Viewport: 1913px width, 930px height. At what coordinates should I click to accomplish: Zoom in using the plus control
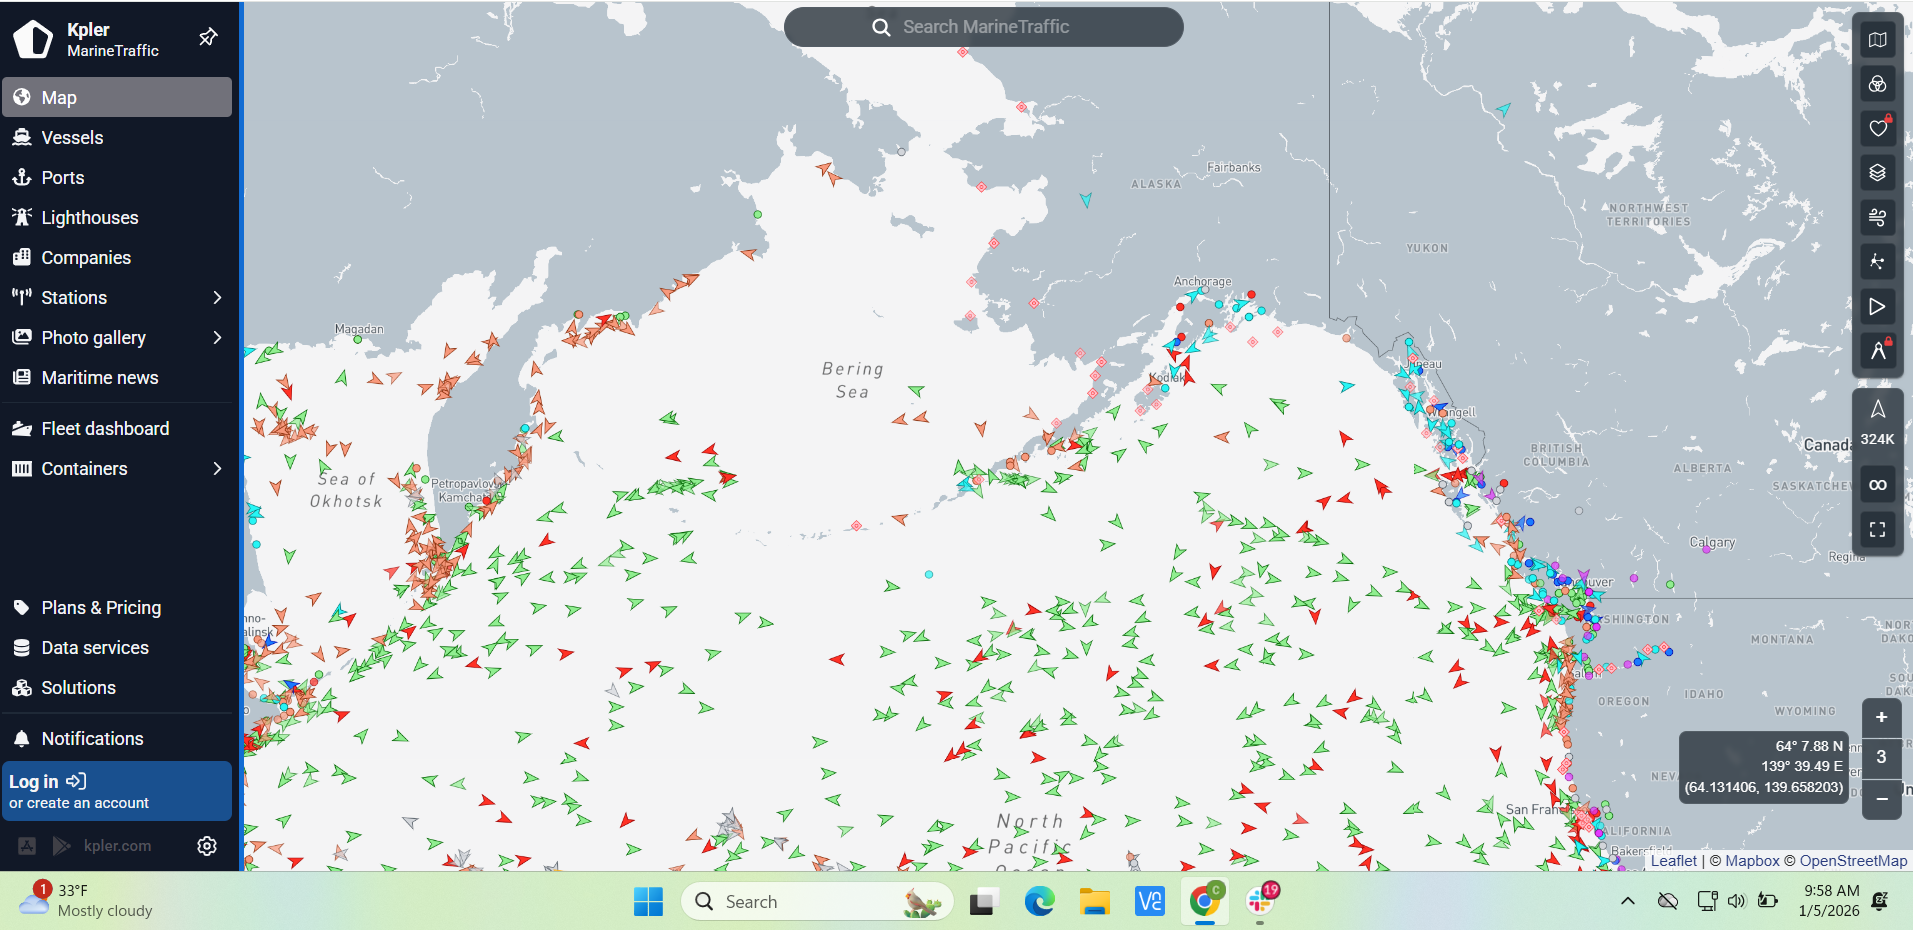1883,716
